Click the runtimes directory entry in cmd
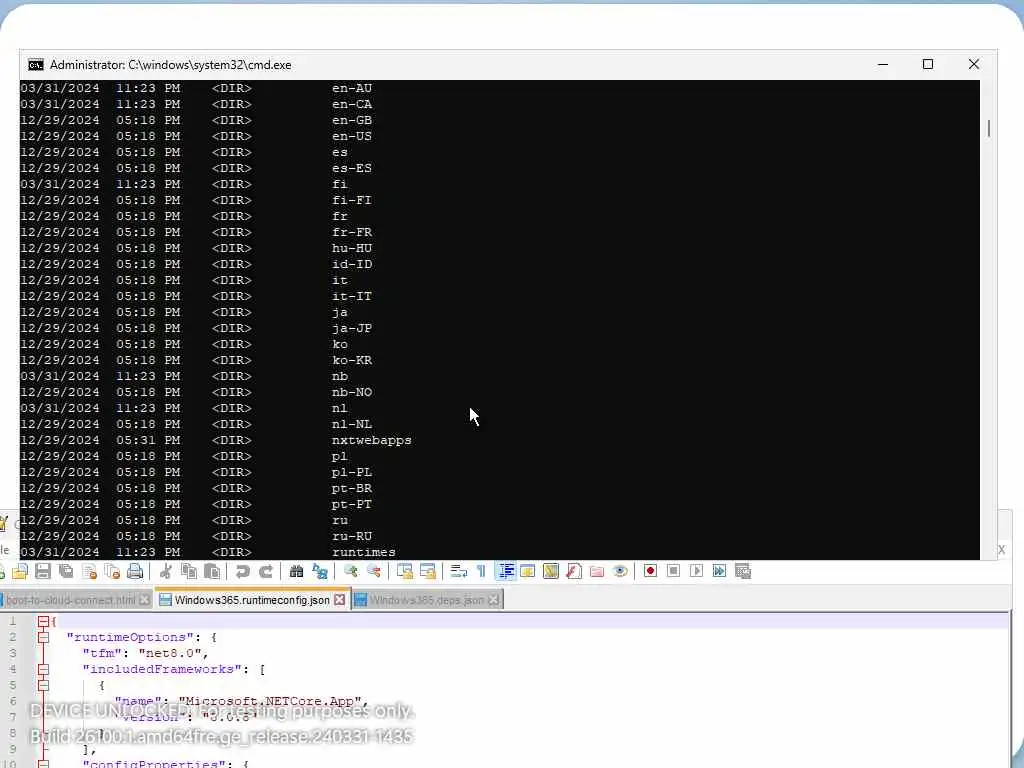This screenshot has height=768, width=1024. tap(364, 552)
